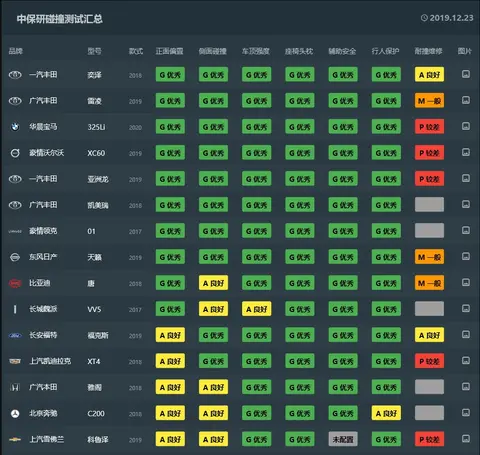Click the model name 凯美瑞

98,205
